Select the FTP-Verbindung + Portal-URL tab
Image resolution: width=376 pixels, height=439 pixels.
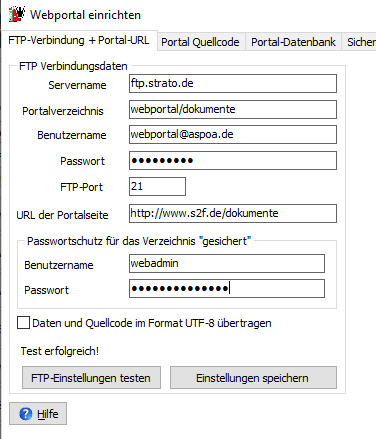click(79, 40)
